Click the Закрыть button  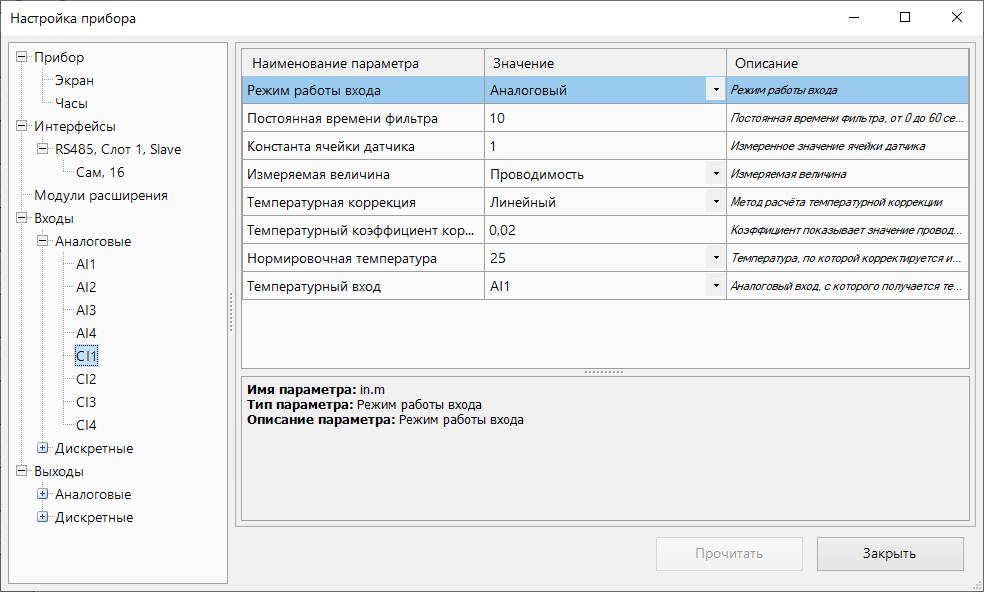[x=889, y=553]
